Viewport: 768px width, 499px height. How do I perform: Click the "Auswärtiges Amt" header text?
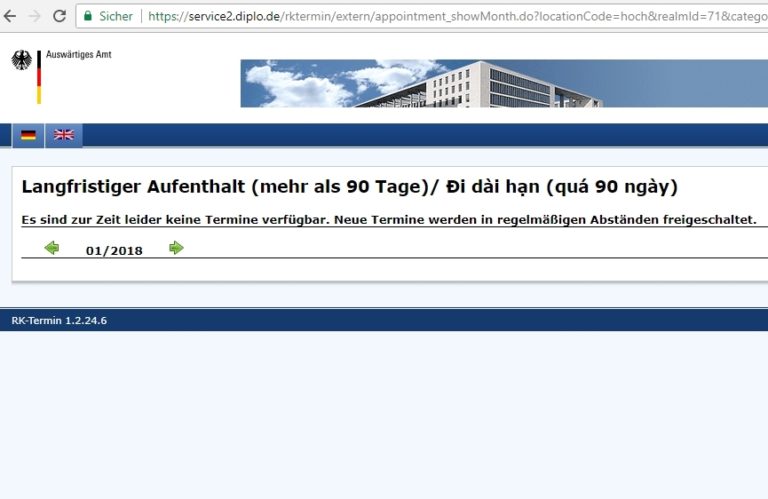tap(79, 55)
